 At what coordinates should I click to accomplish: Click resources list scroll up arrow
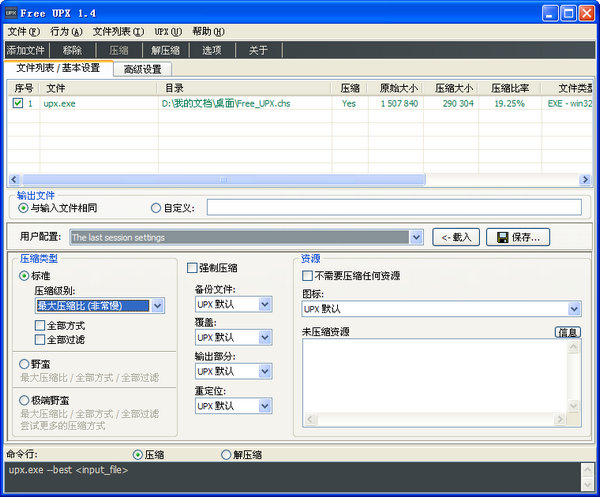(574, 347)
